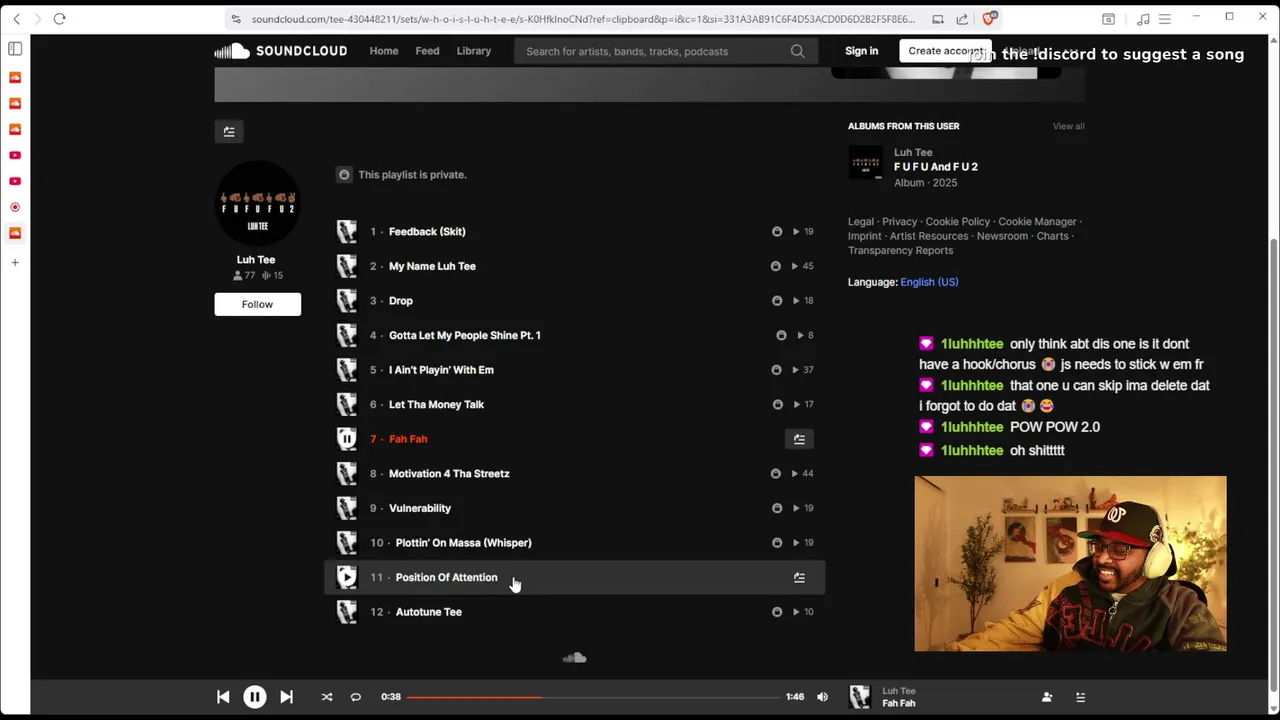Click the Sign in button

861,51
